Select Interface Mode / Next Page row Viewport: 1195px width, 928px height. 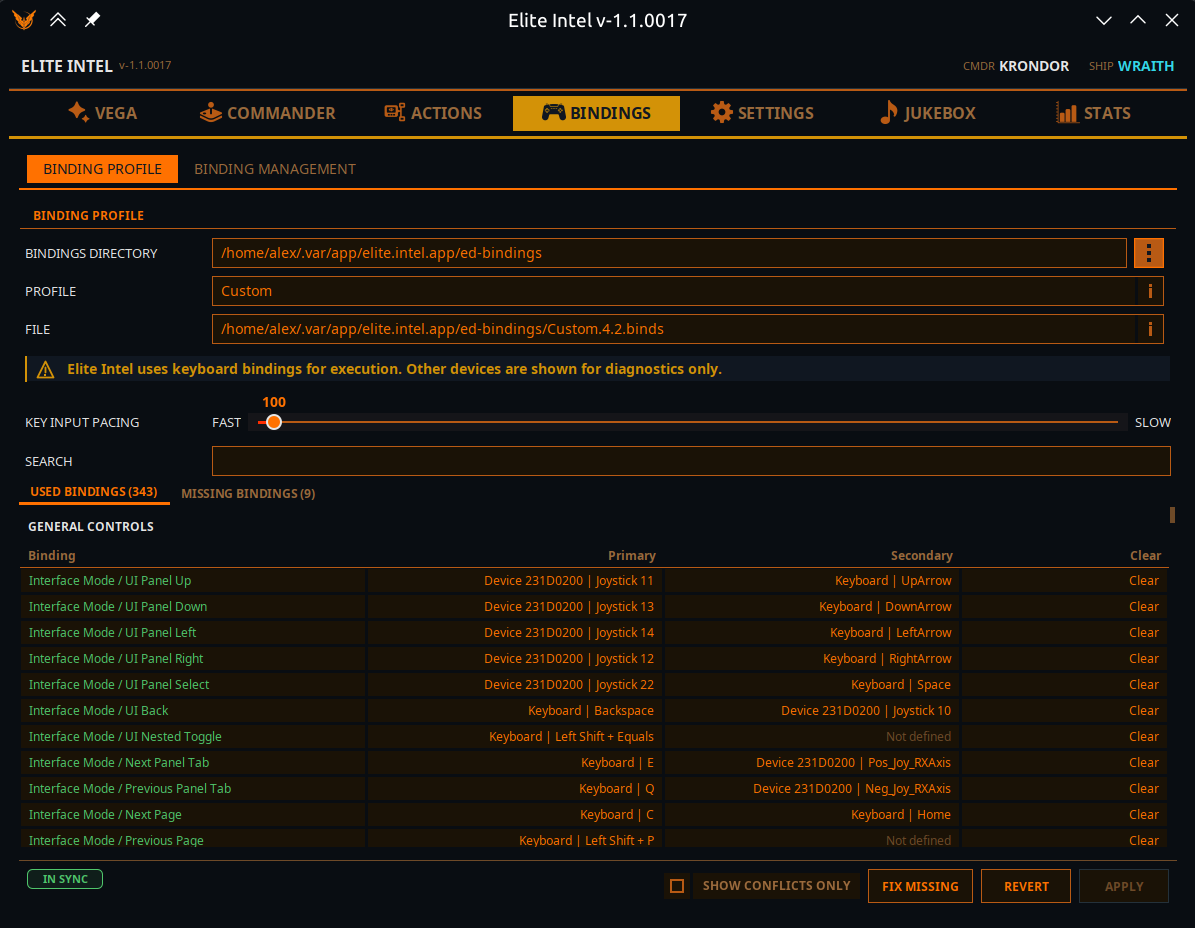[x=594, y=814]
